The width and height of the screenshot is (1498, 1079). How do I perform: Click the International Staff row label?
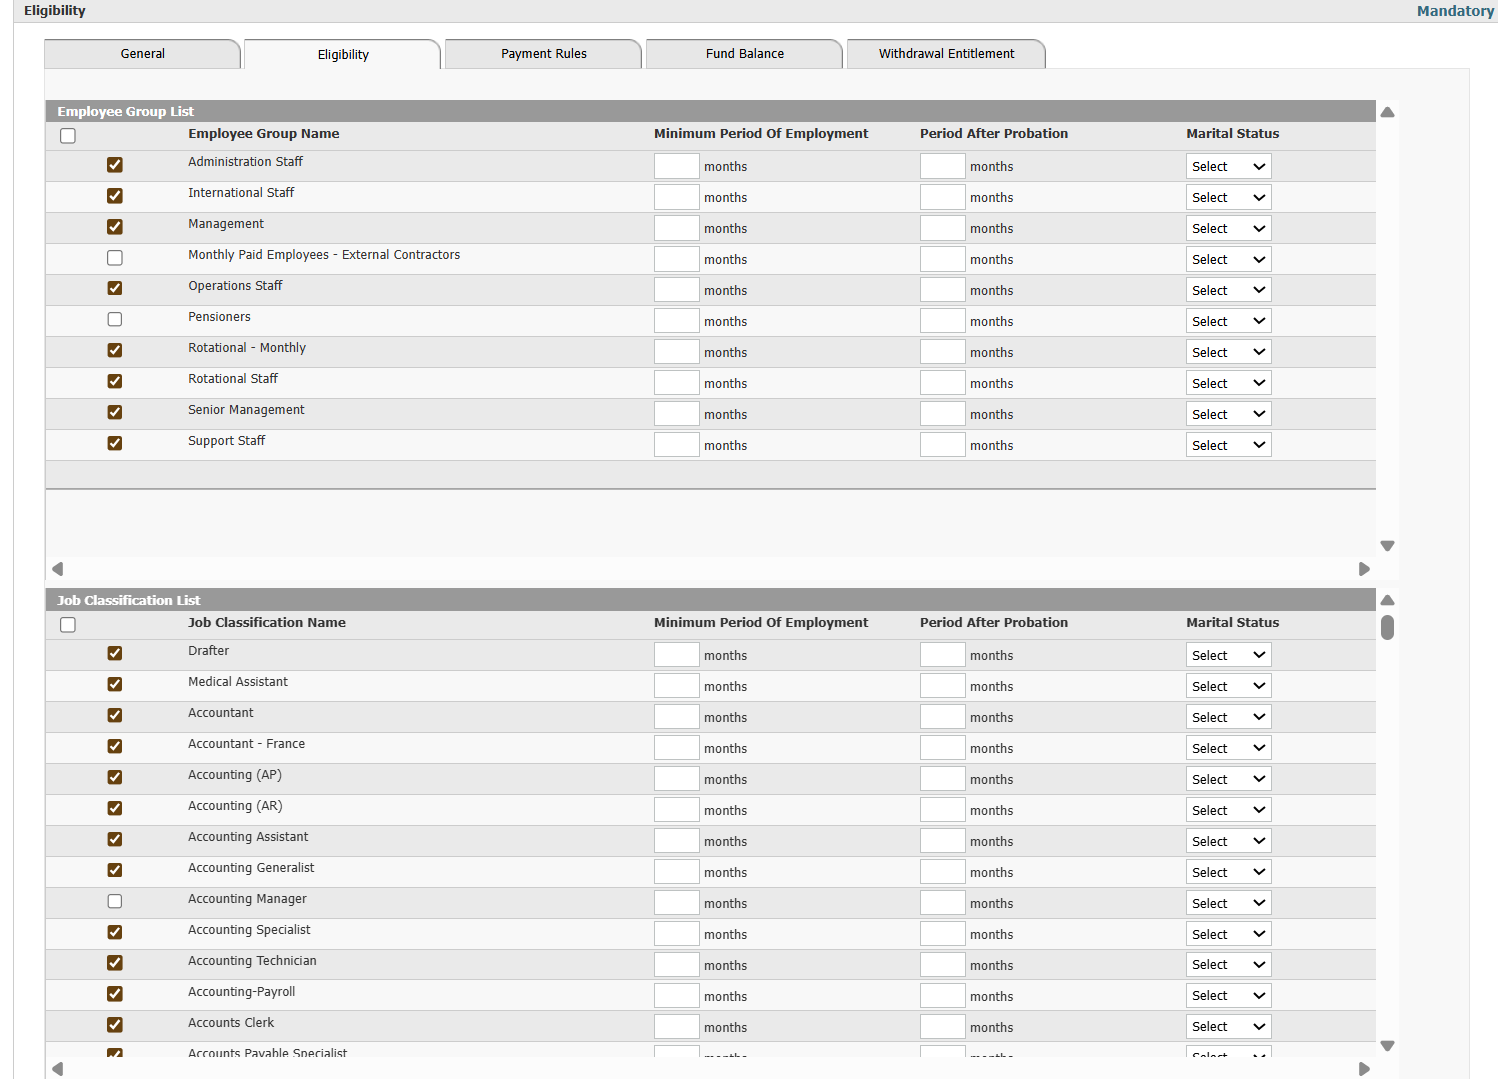(241, 193)
